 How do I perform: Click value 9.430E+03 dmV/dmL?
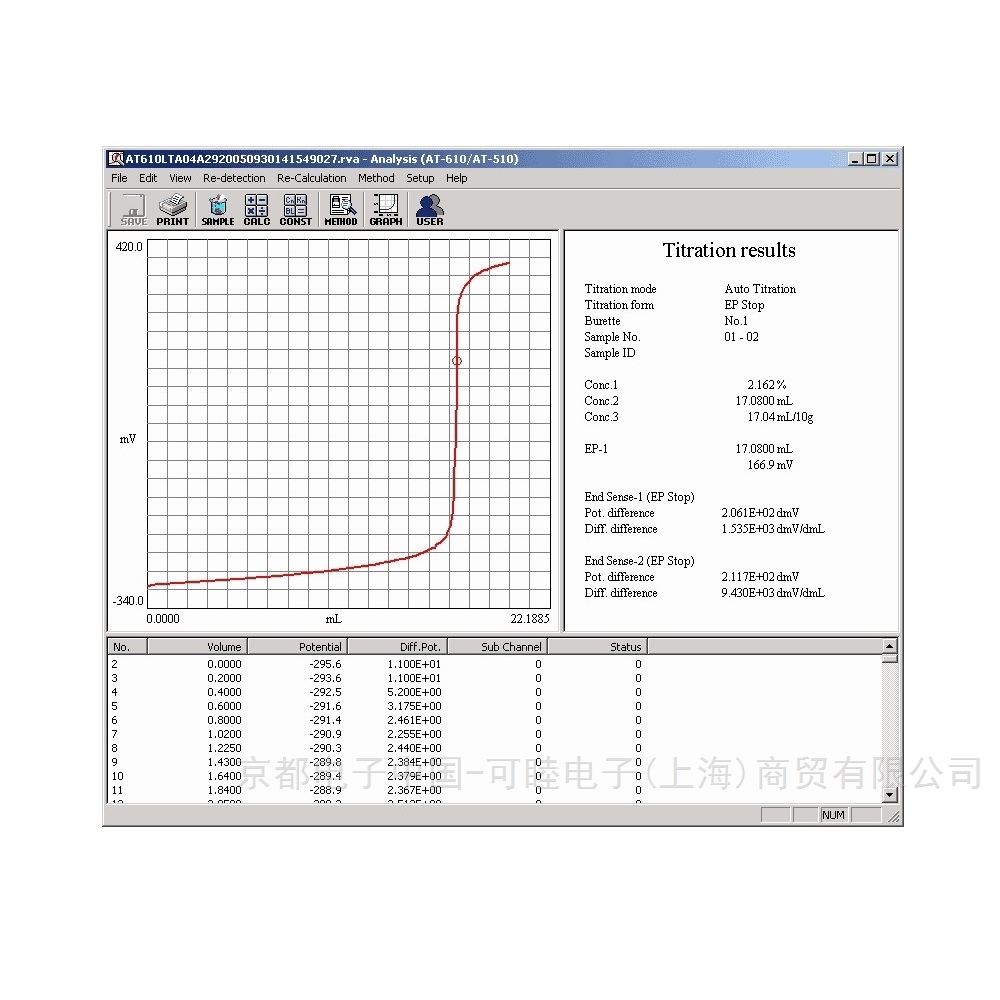pyautogui.click(x=773, y=592)
